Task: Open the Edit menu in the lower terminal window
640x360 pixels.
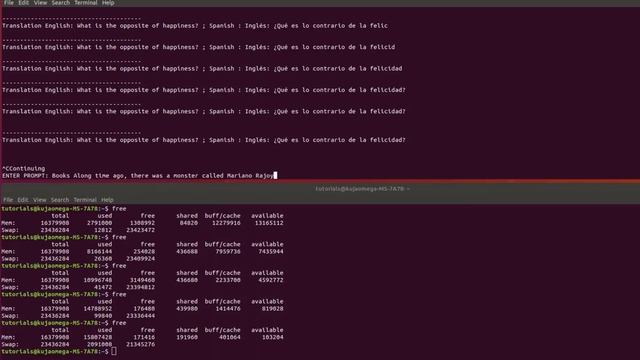Action: pos(23,200)
